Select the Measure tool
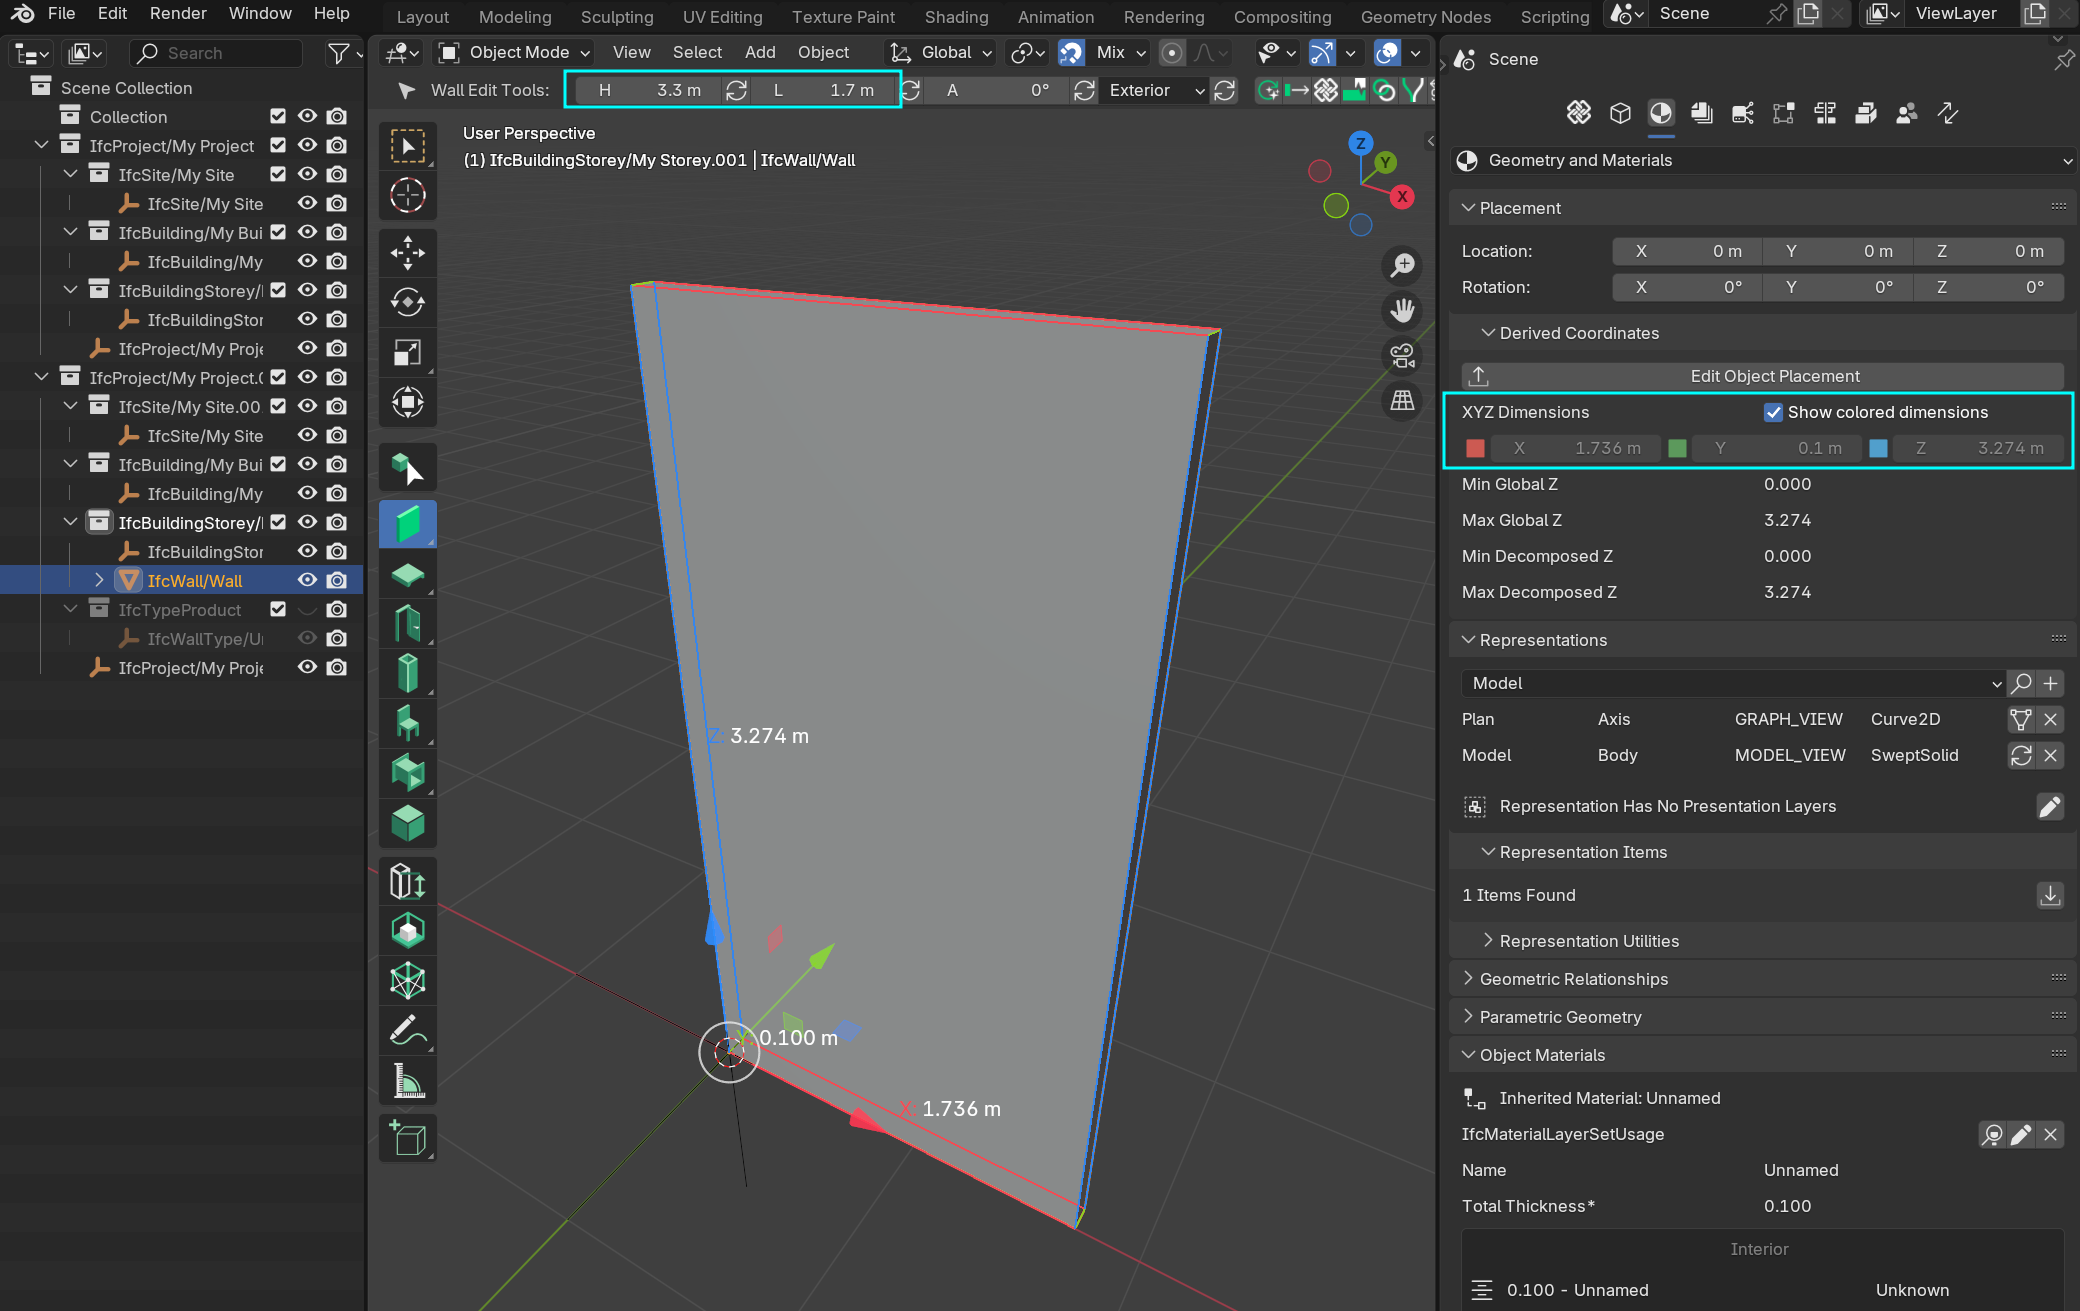 tap(408, 1080)
